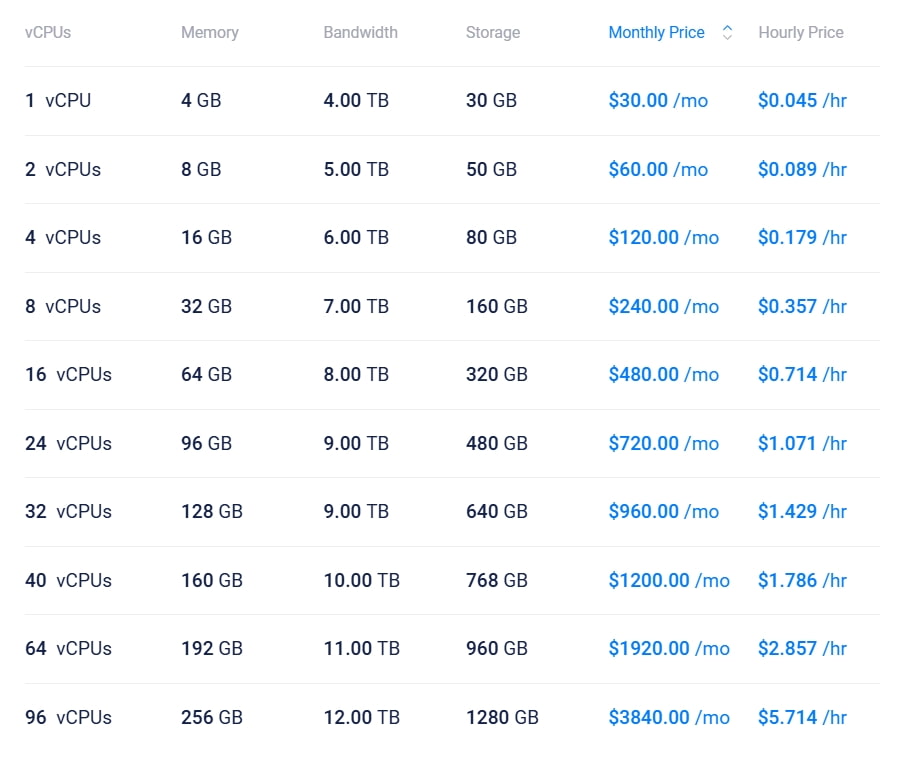Click the Monthly Price sort arrows icon
Screen dimensions: 909x764
727,32
